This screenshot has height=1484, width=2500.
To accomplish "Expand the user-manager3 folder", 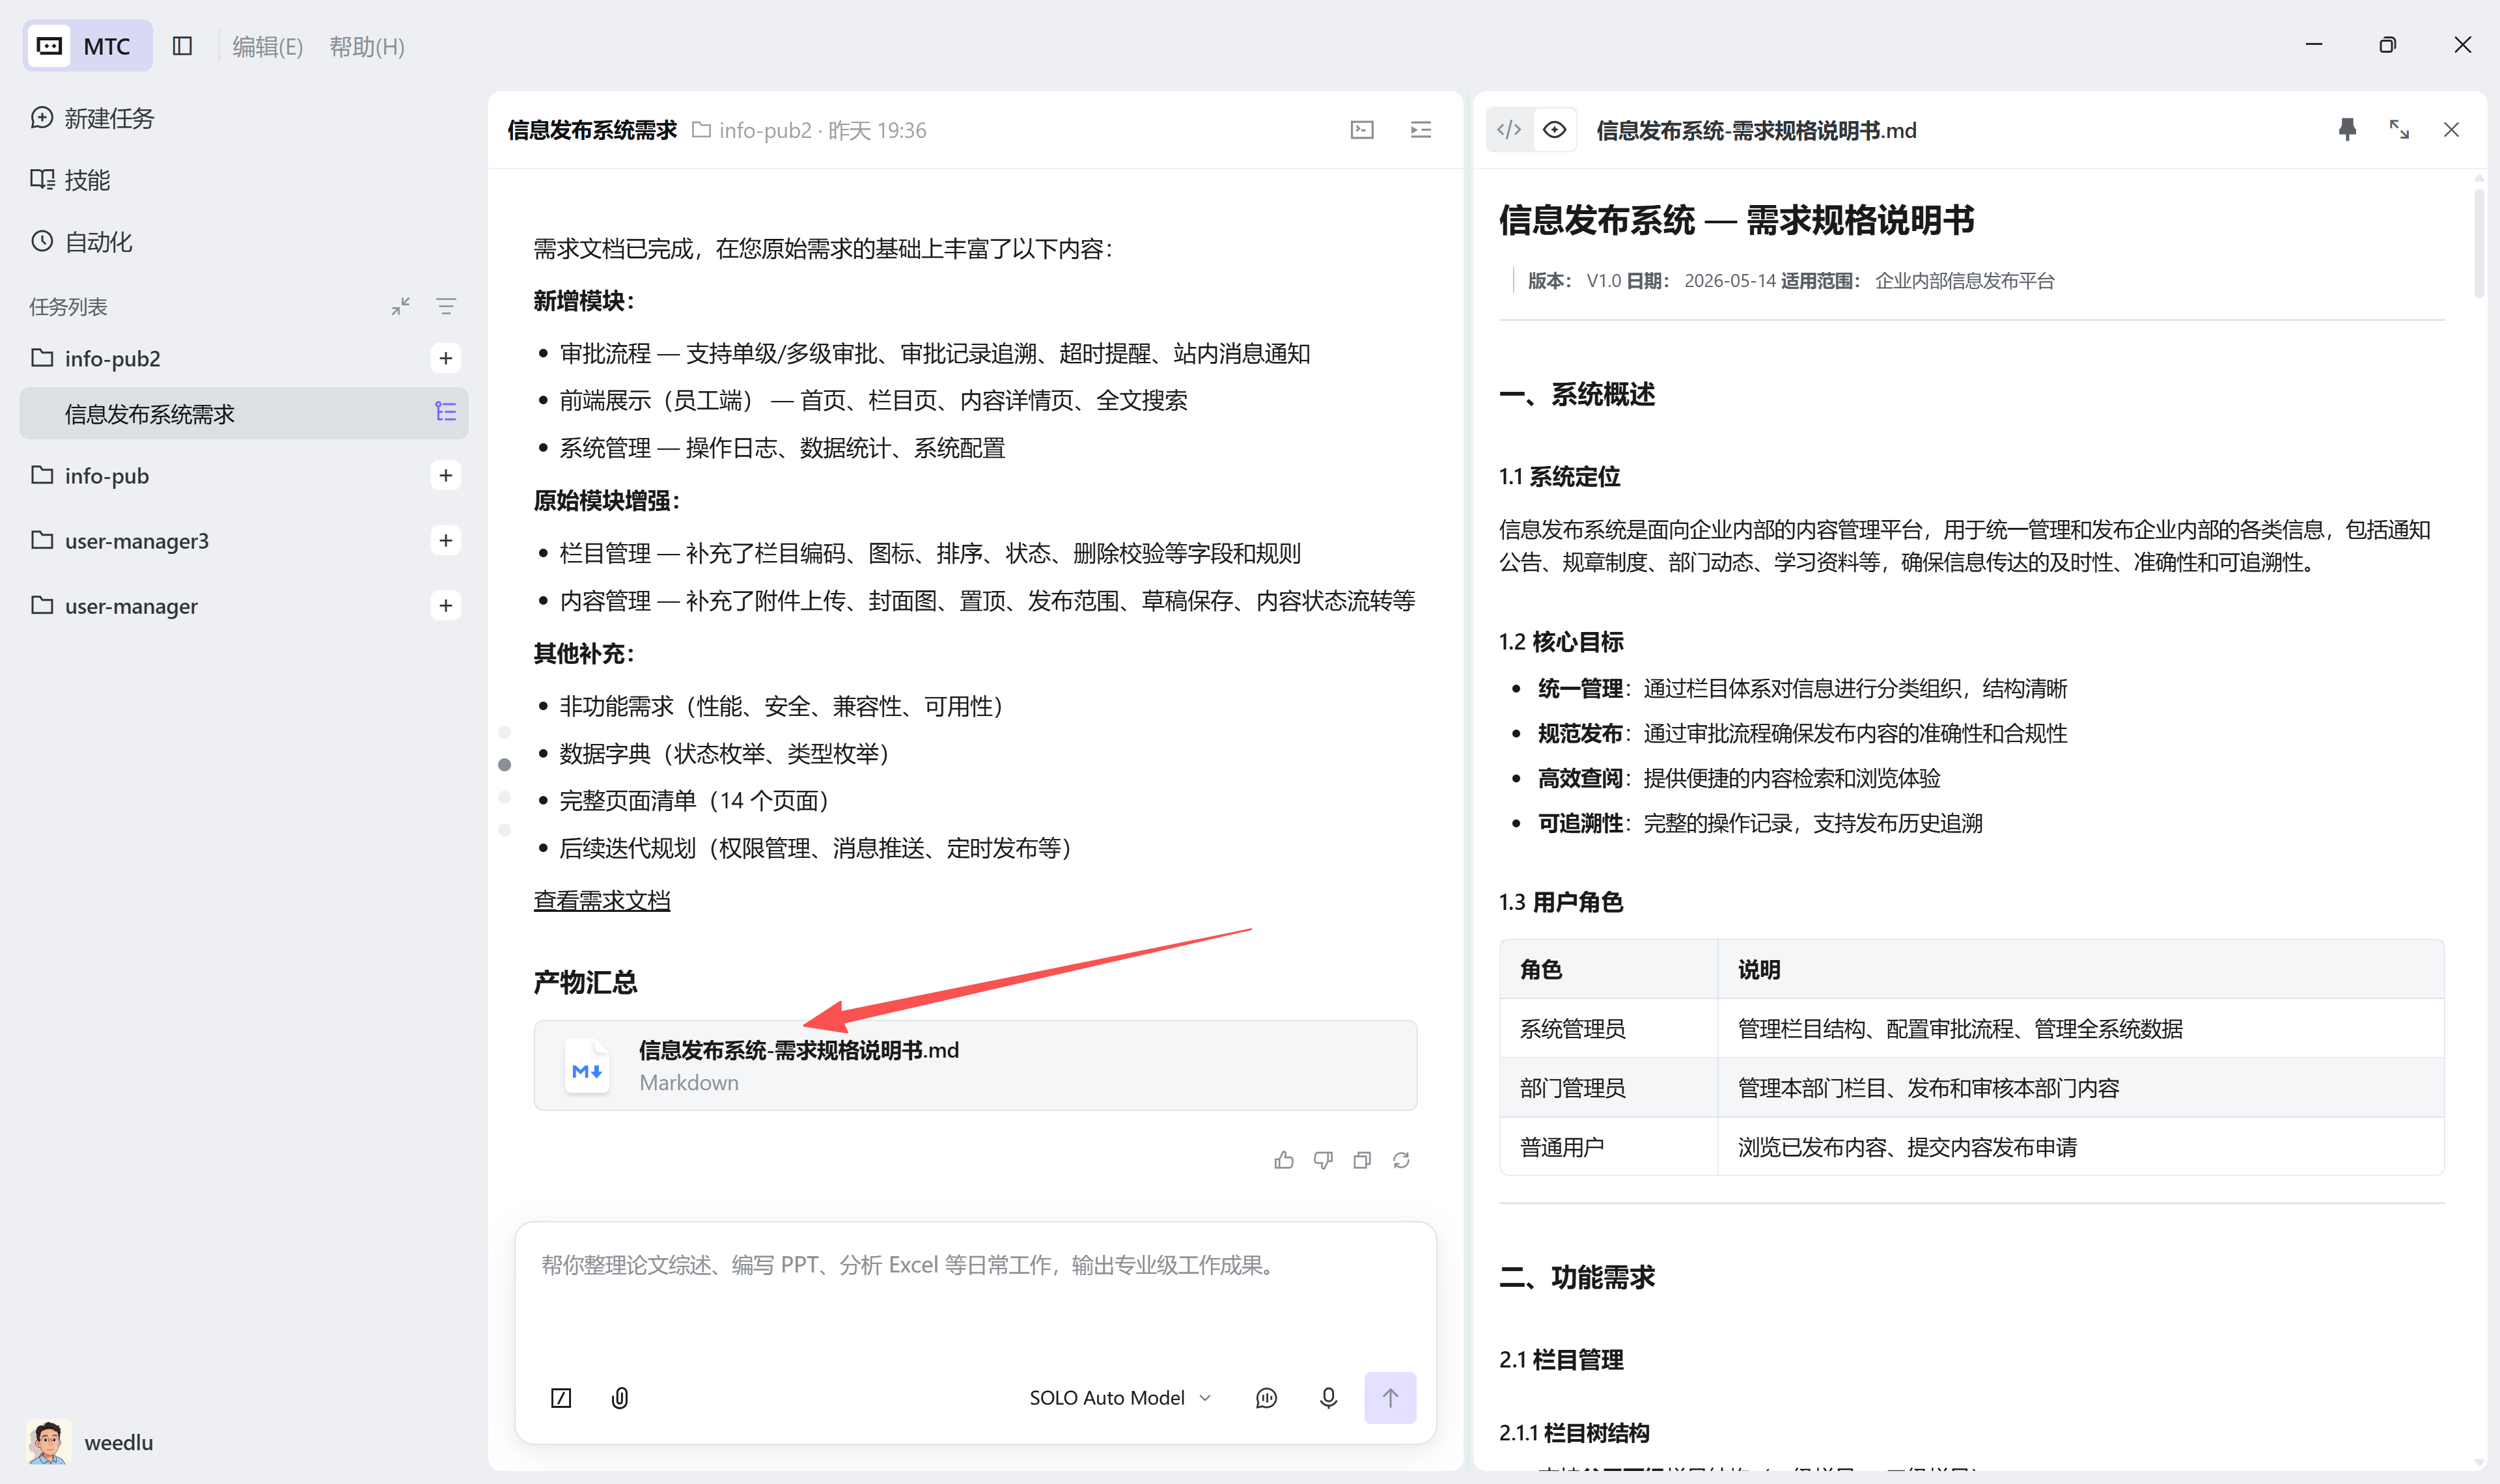I will (x=119, y=540).
